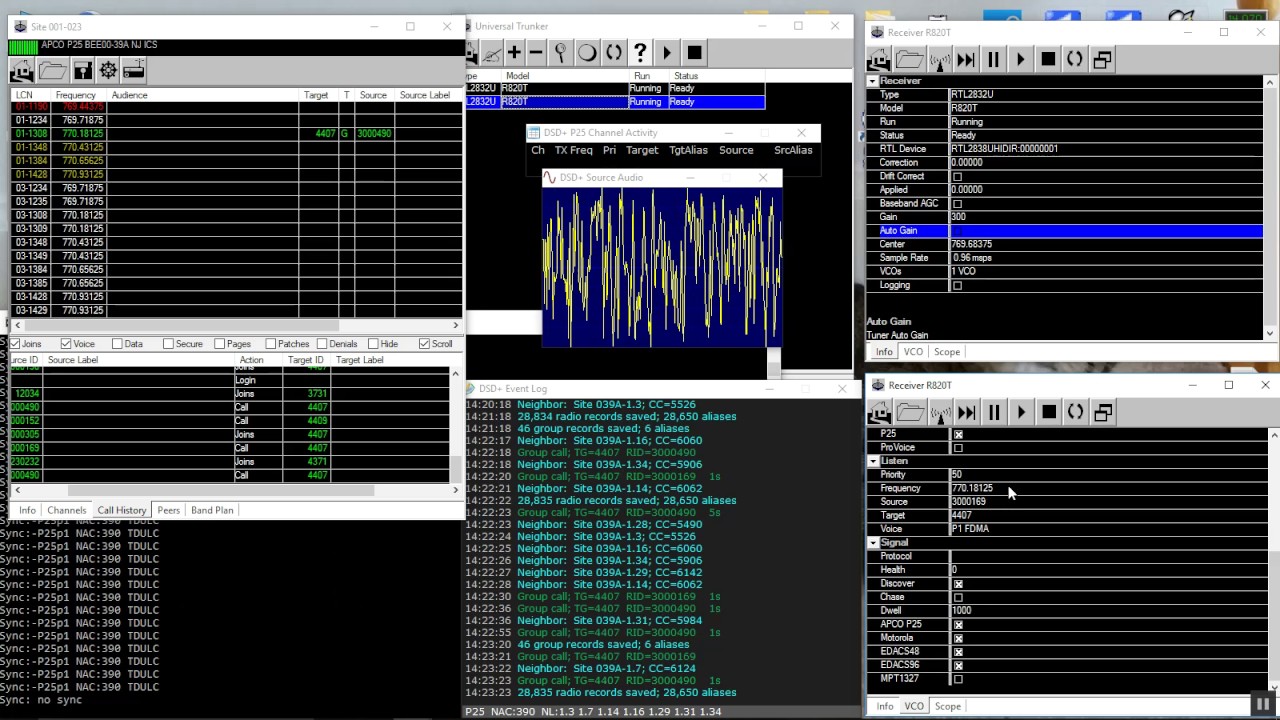Click the cascade windows icon in lower Receiver
Image resolution: width=1280 pixels, height=720 pixels.
(x=1102, y=412)
